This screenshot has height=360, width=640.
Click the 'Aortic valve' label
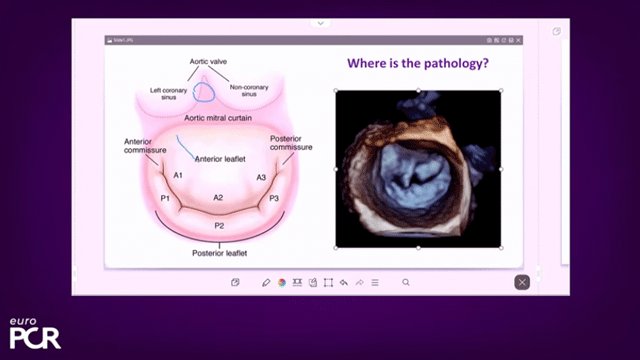click(208, 62)
